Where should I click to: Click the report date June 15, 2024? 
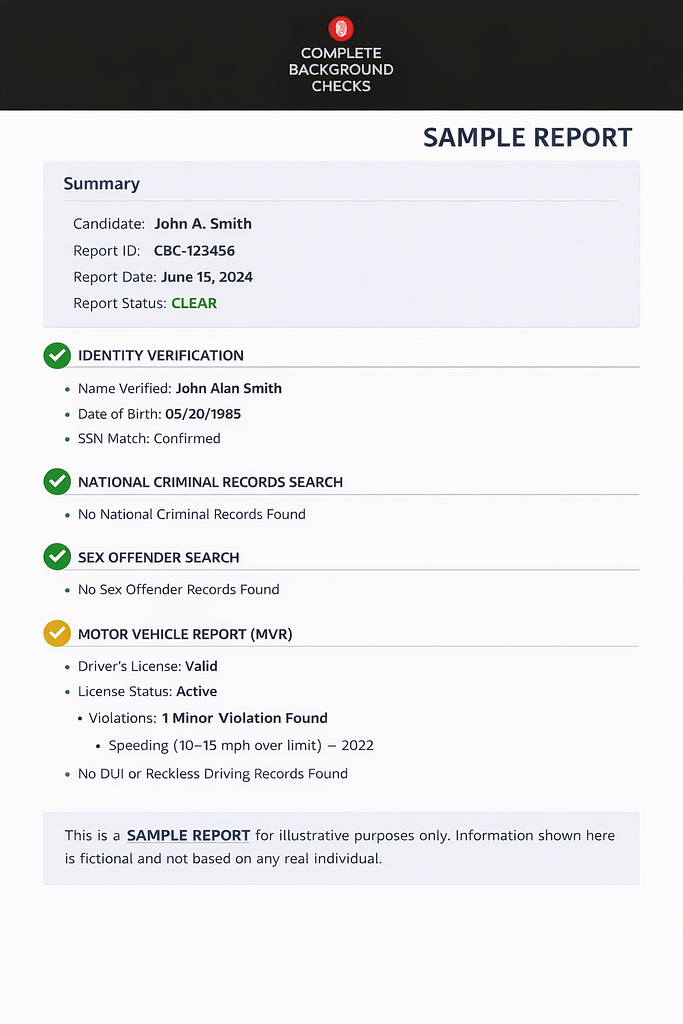coord(207,277)
